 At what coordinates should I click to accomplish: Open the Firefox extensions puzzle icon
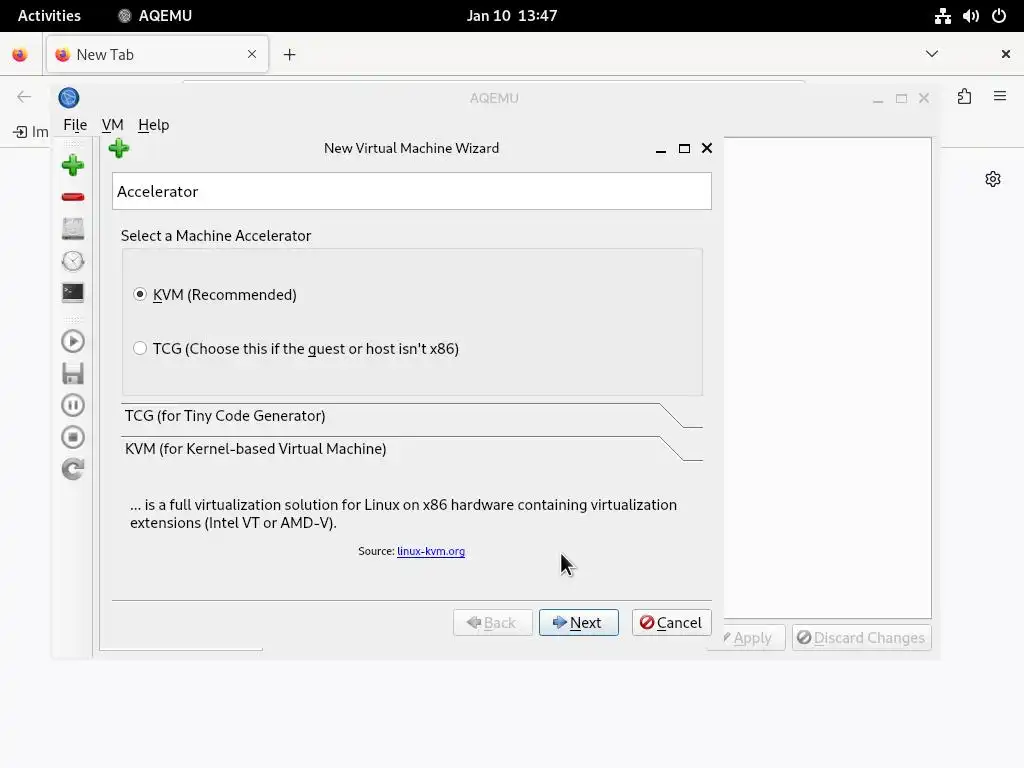[965, 97]
